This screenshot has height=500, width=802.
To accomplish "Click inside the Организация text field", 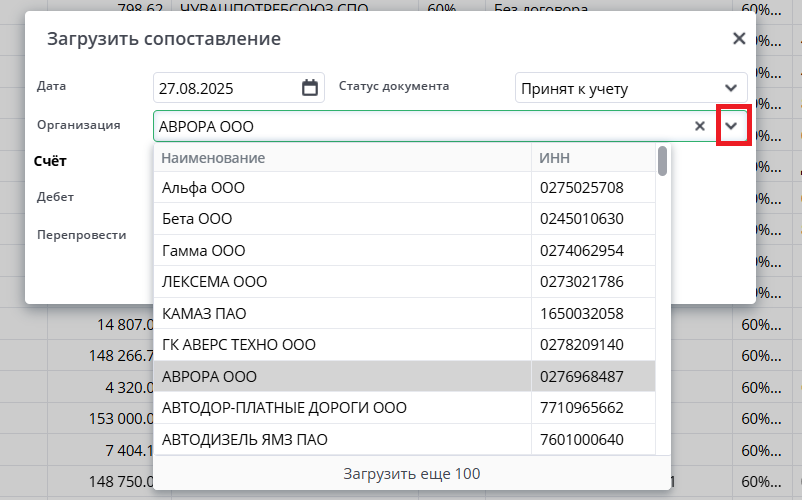I will point(420,127).
